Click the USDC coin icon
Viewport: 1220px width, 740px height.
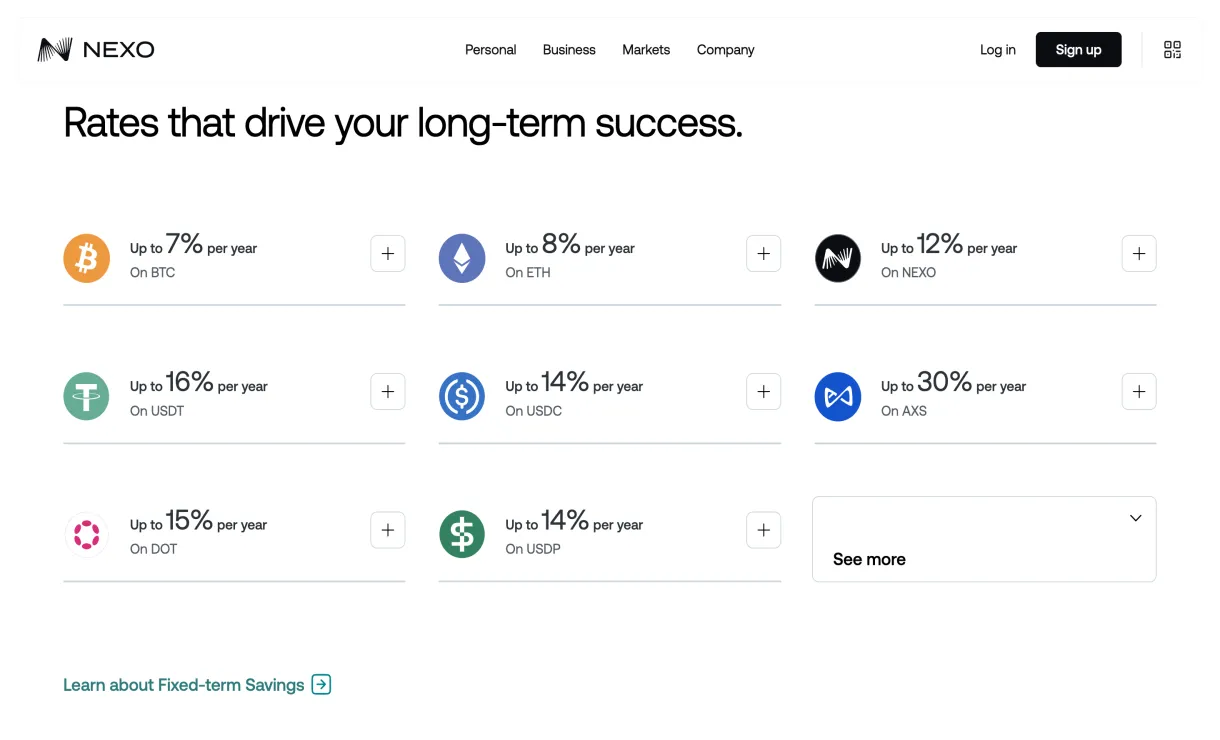462,396
